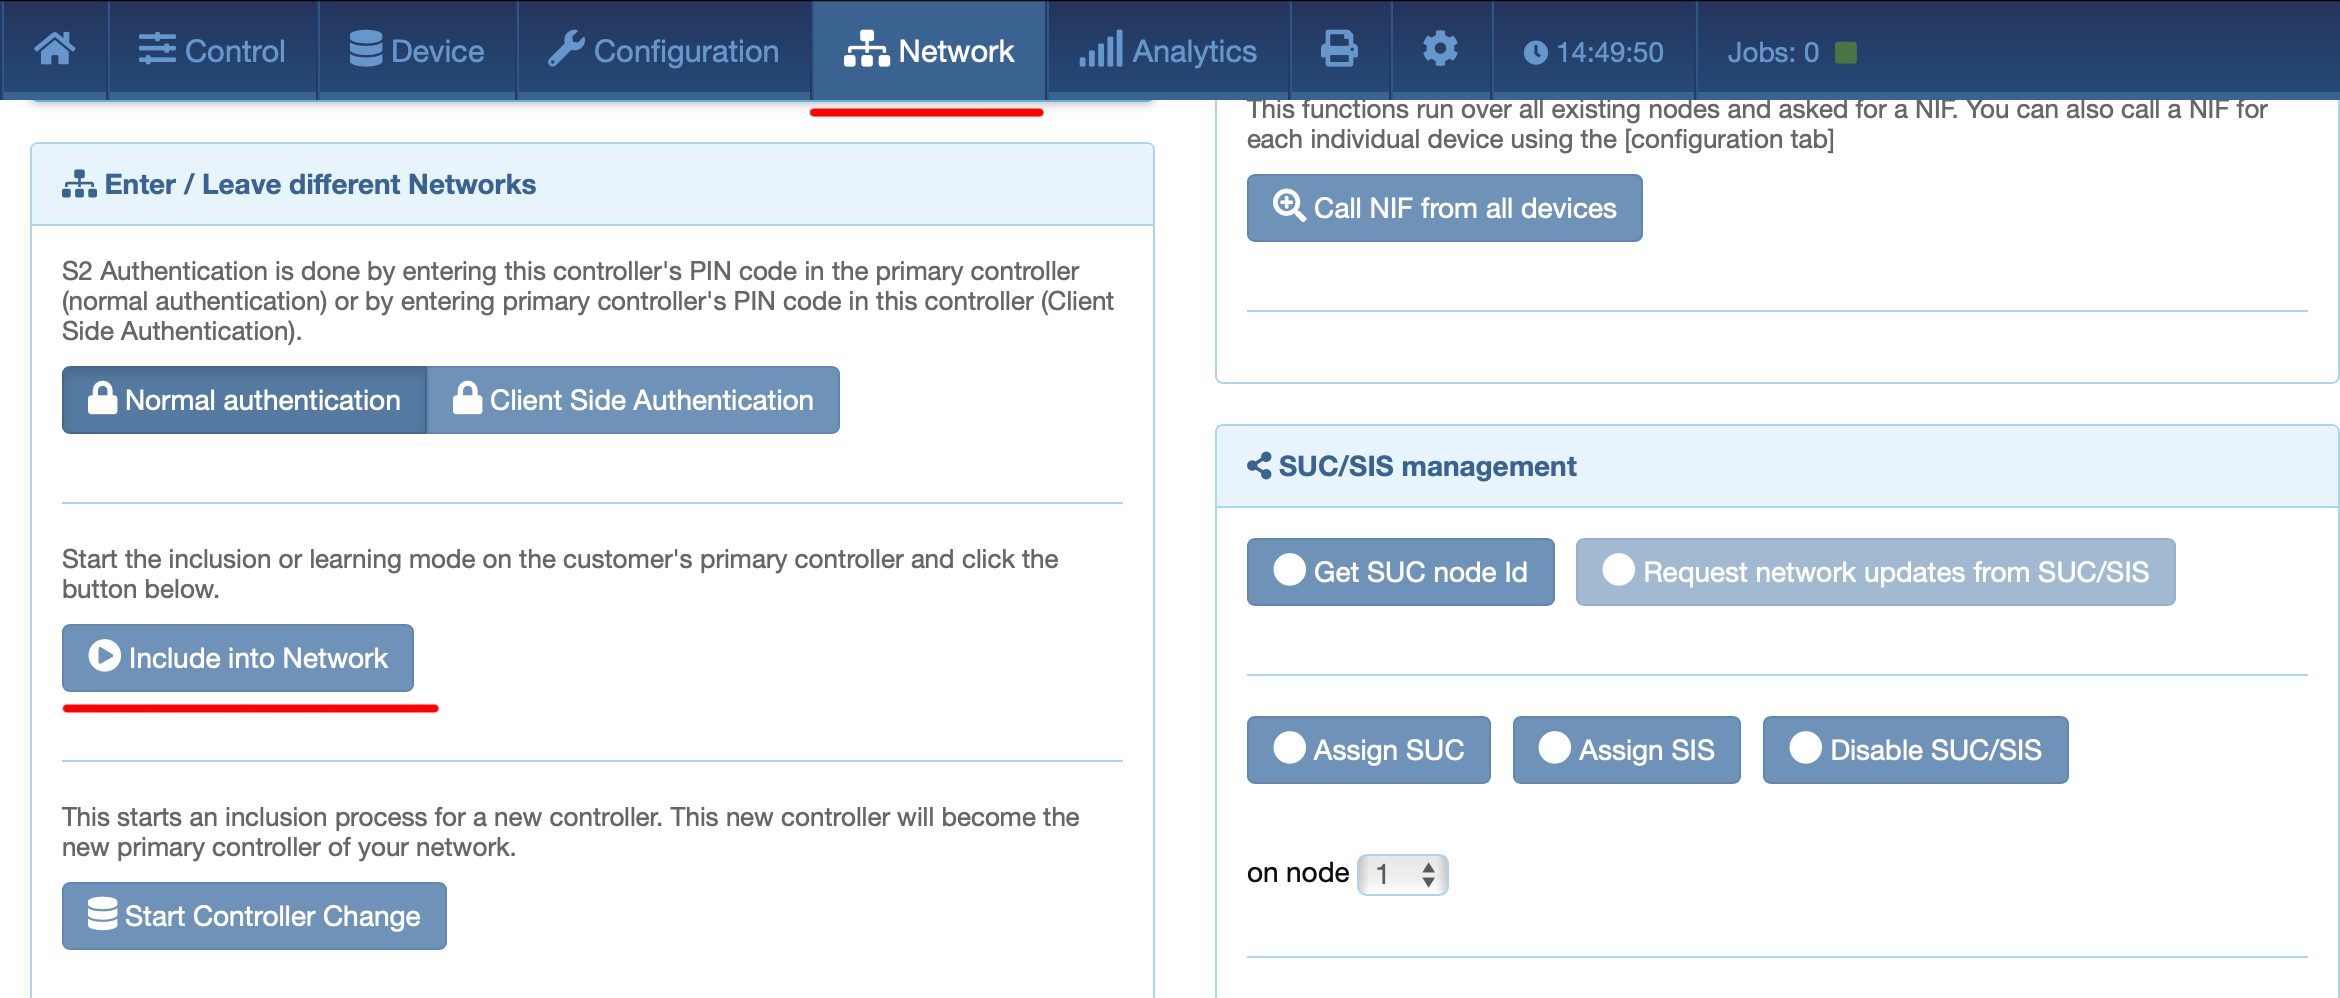Open the Jobs: 0 queue indicator
2340x998 pixels.
coord(1773,52)
